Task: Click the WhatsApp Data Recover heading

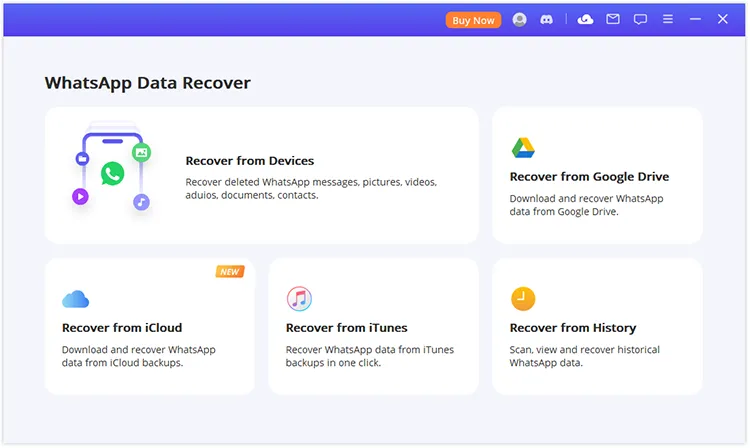Action: click(x=147, y=83)
